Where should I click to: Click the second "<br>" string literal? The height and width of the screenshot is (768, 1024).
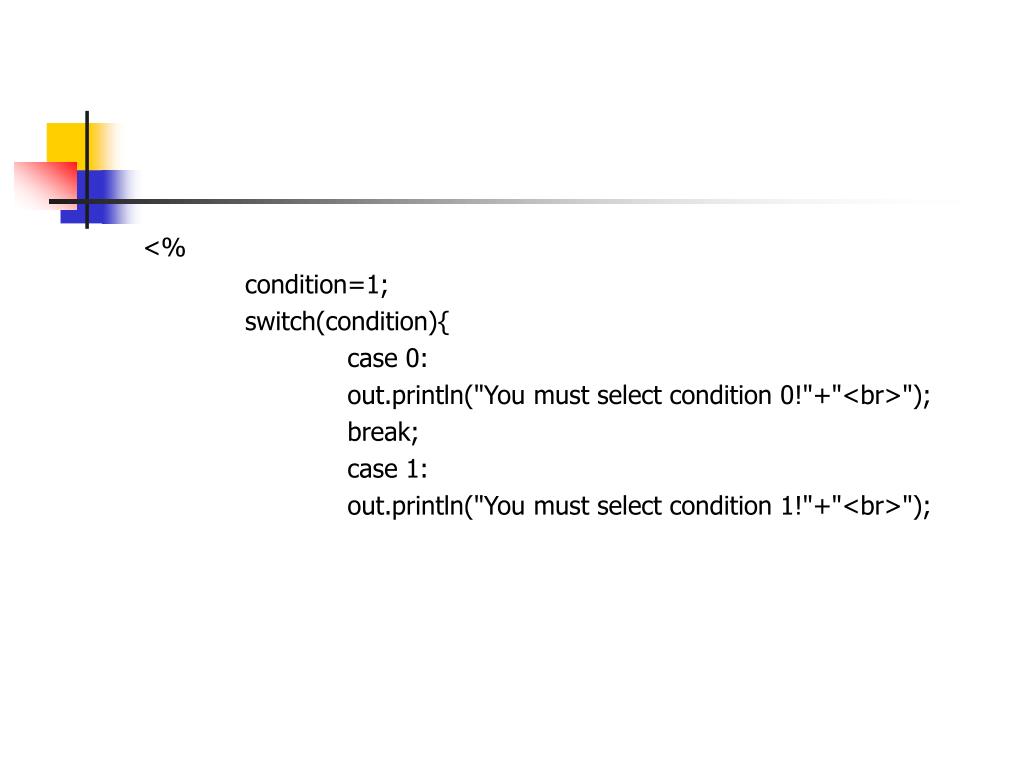pos(872,505)
